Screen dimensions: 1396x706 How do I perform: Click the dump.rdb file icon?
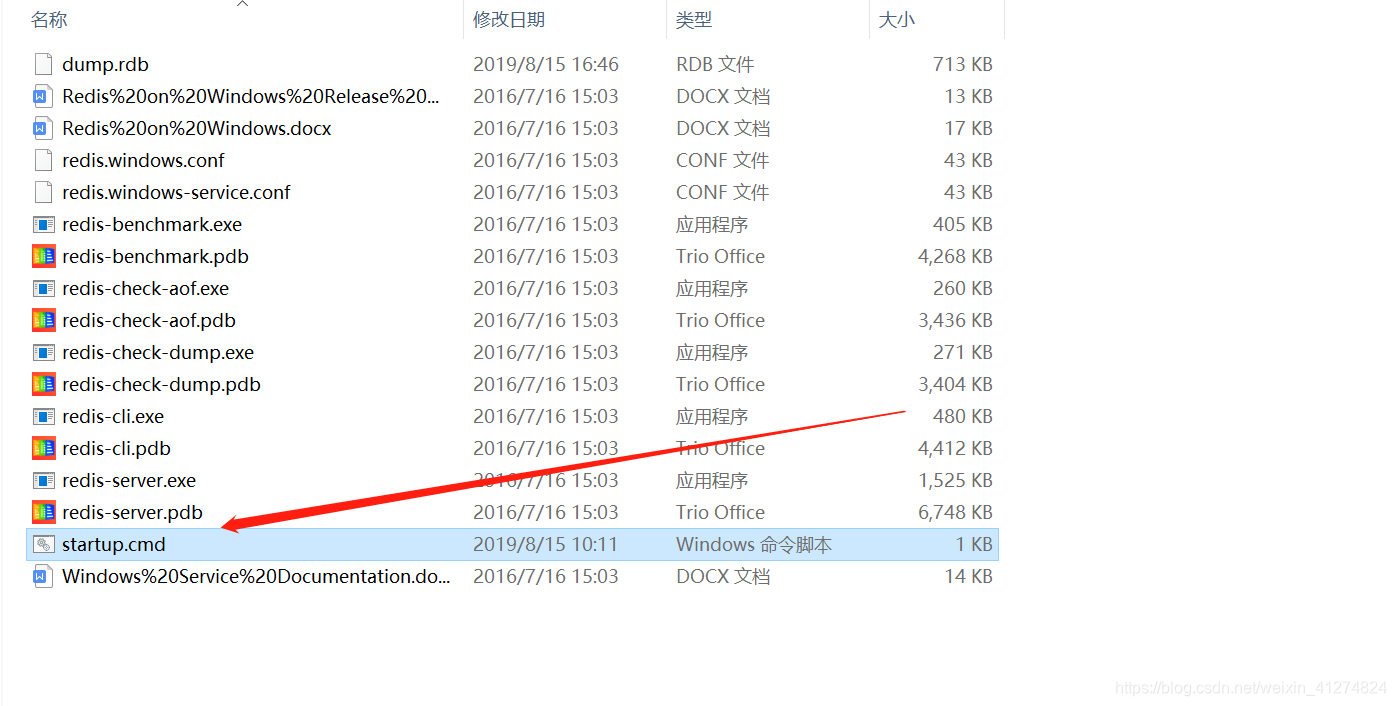click(43, 65)
